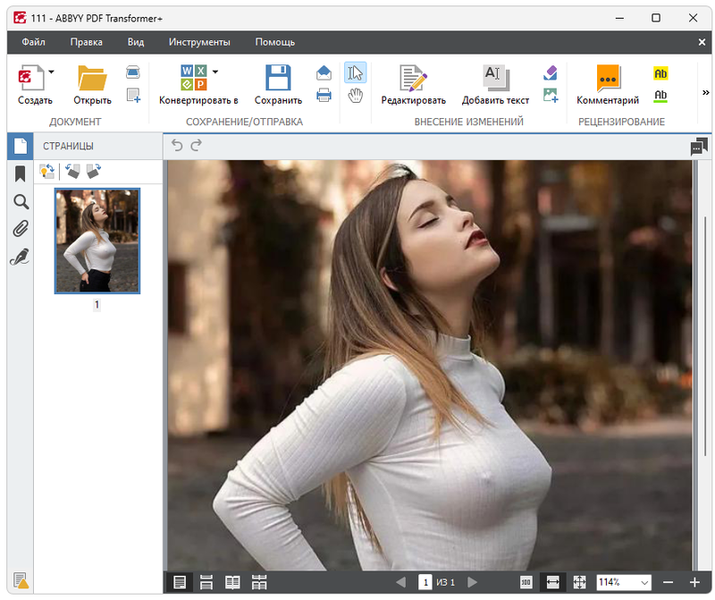Open the Правка menu
This screenshot has height=600, width=715.
point(86,42)
